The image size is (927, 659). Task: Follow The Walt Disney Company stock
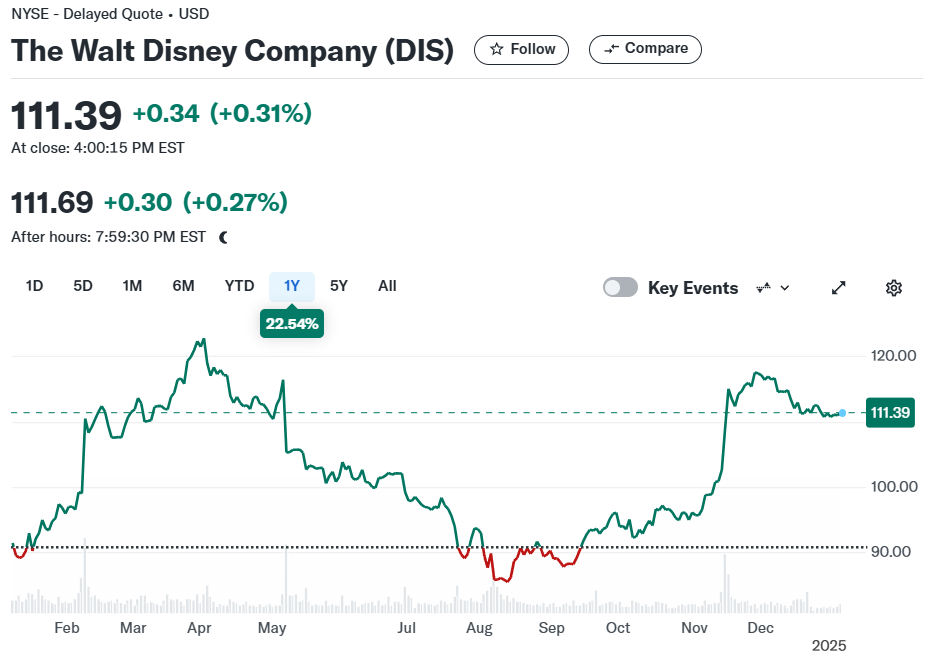coord(521,49)
